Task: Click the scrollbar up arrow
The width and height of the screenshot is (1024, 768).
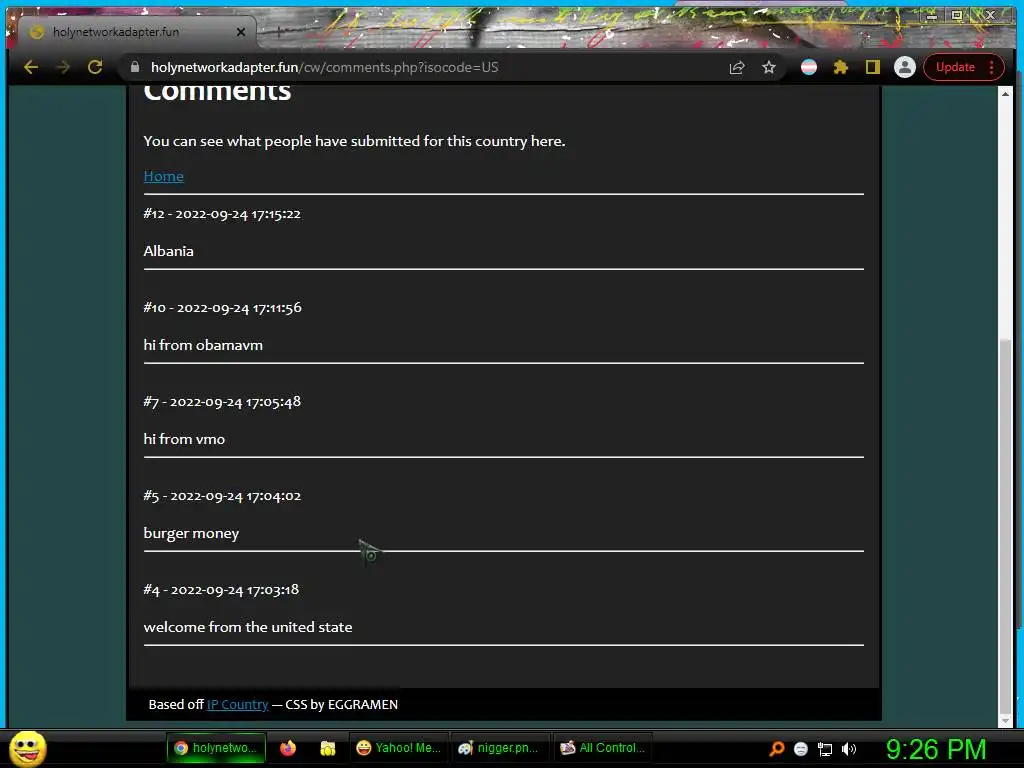Action: 1005,94
